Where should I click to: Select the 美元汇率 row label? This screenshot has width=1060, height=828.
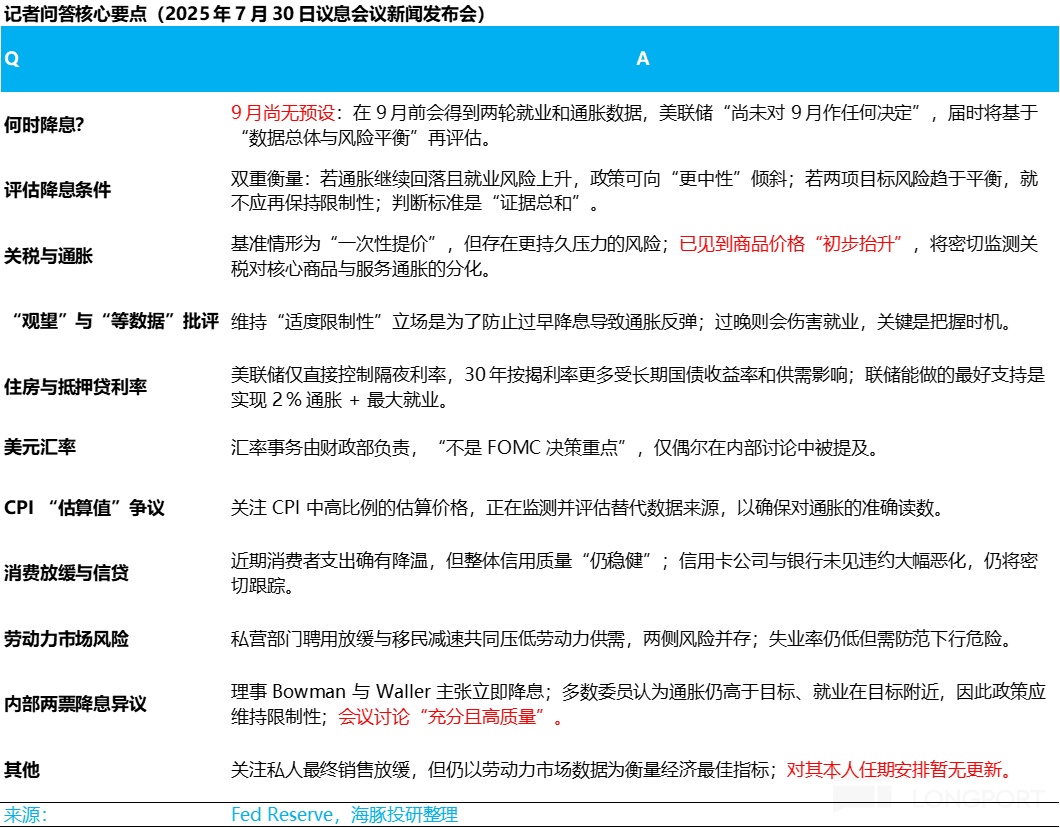click(x=40, y=447)
